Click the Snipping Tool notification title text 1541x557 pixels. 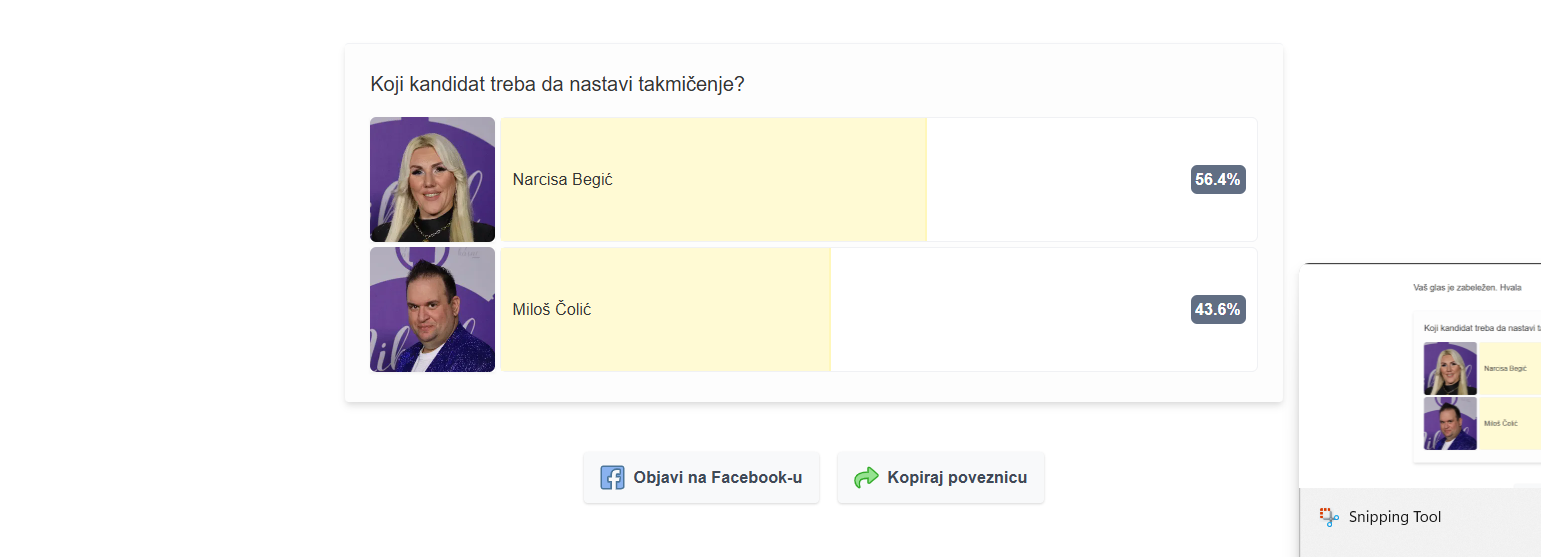(x=1395, y=517)
